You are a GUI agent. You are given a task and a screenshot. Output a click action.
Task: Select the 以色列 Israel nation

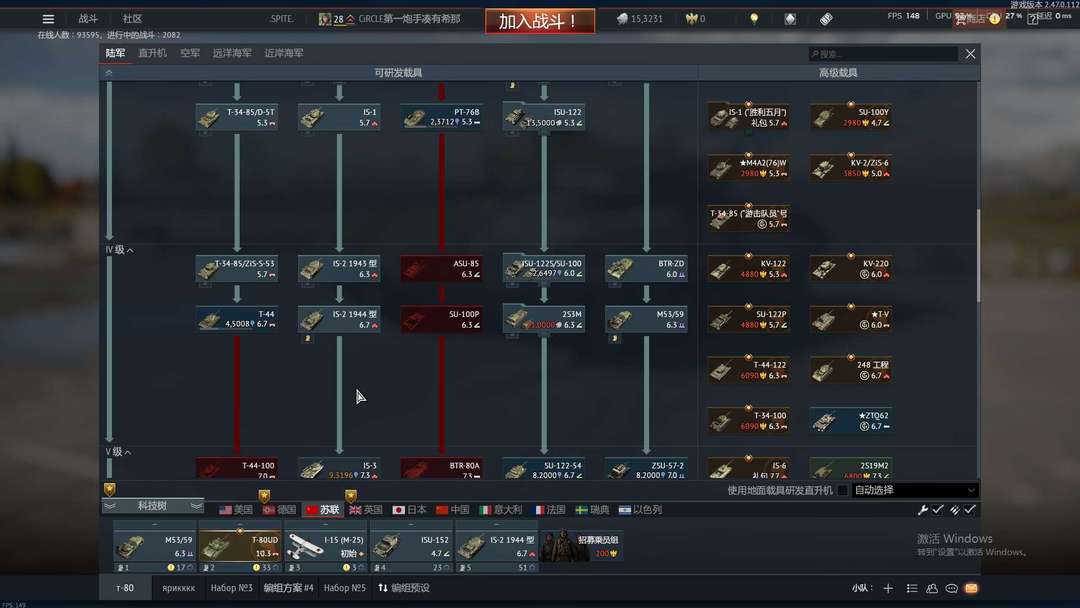pos(641,510)
